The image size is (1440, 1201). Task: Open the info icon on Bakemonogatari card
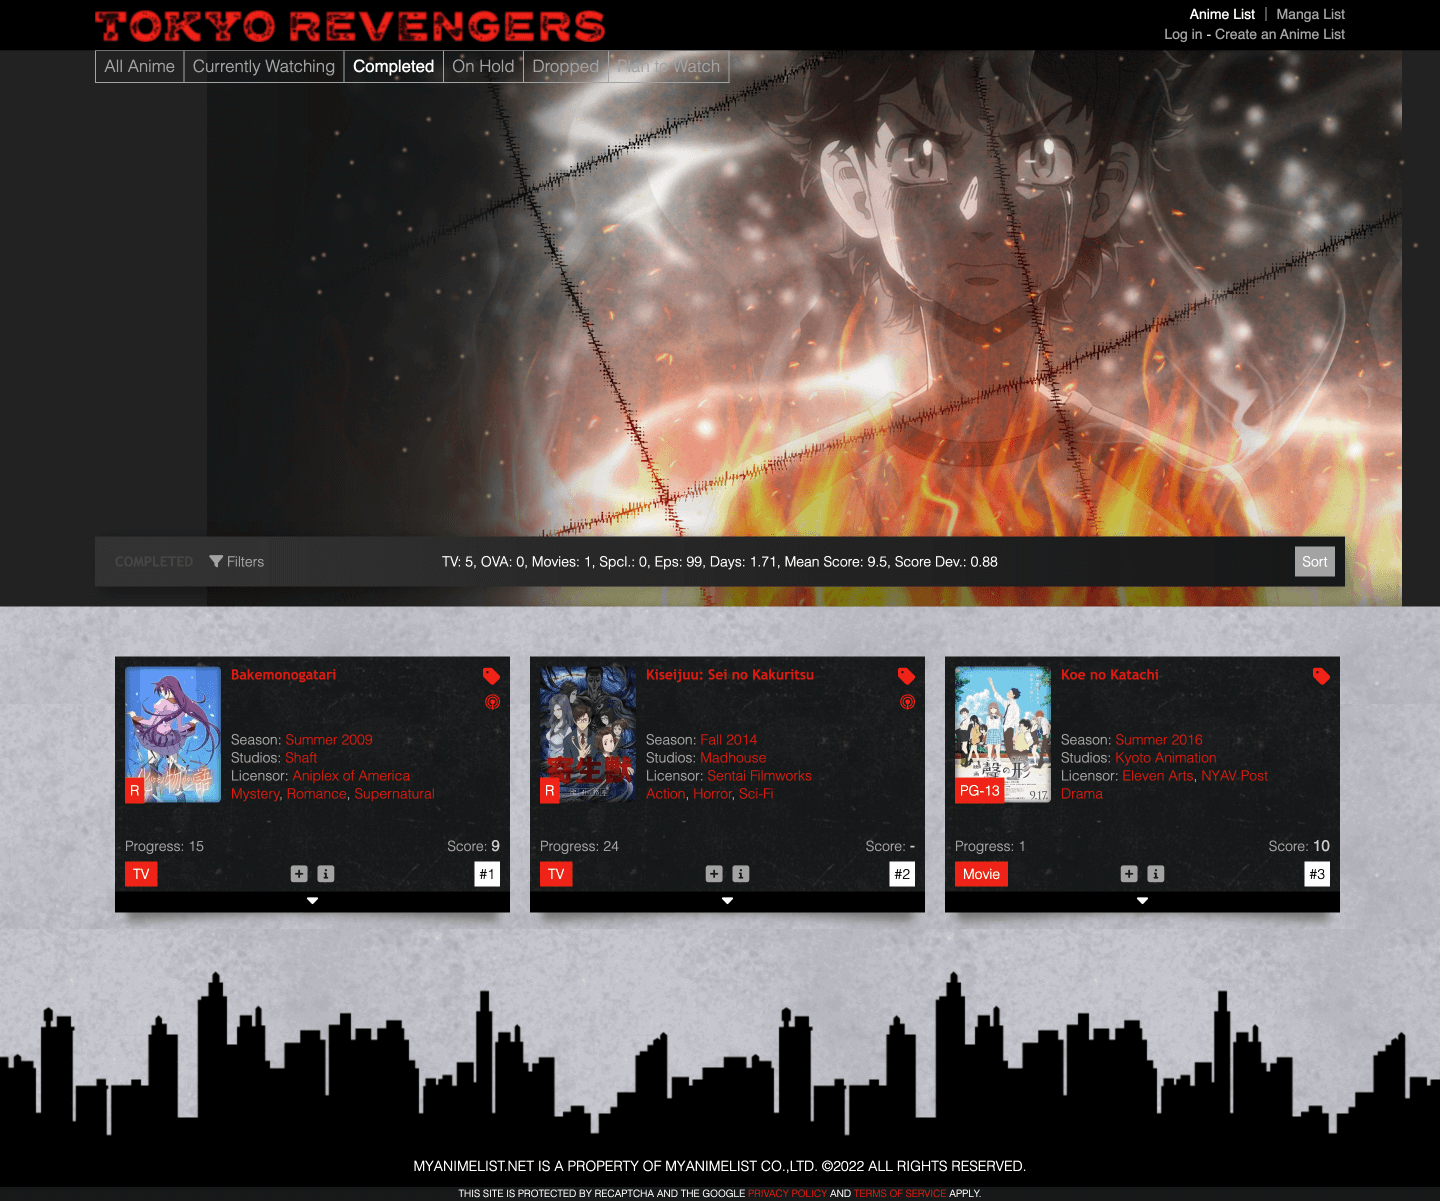(x=326, y=874)
